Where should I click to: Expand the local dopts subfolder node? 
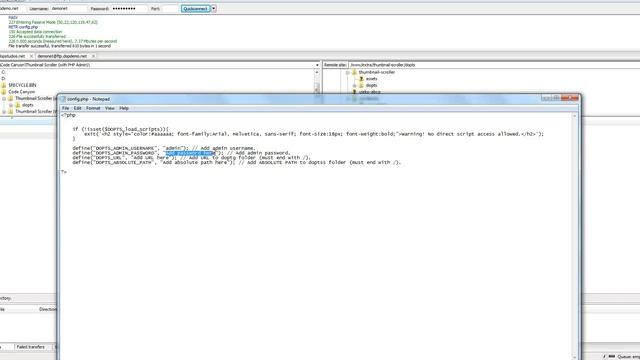coord(11,105)
